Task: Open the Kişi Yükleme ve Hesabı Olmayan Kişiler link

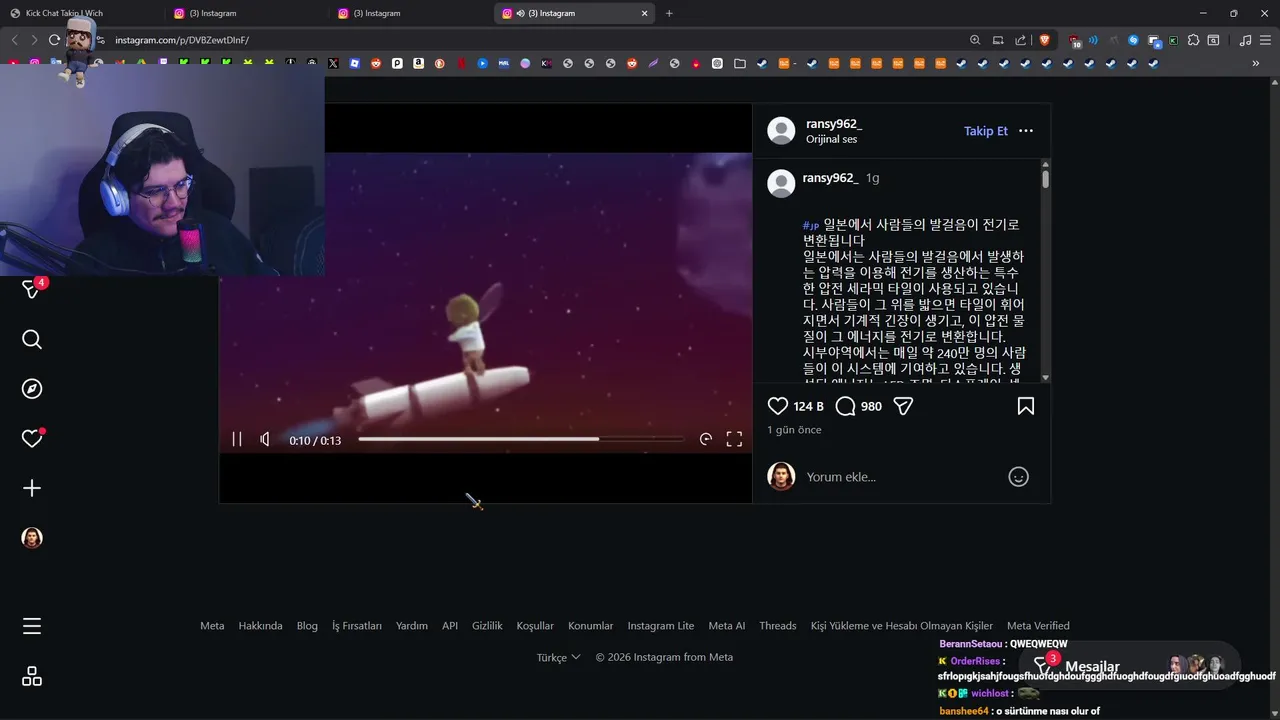Action: (901, 626)
